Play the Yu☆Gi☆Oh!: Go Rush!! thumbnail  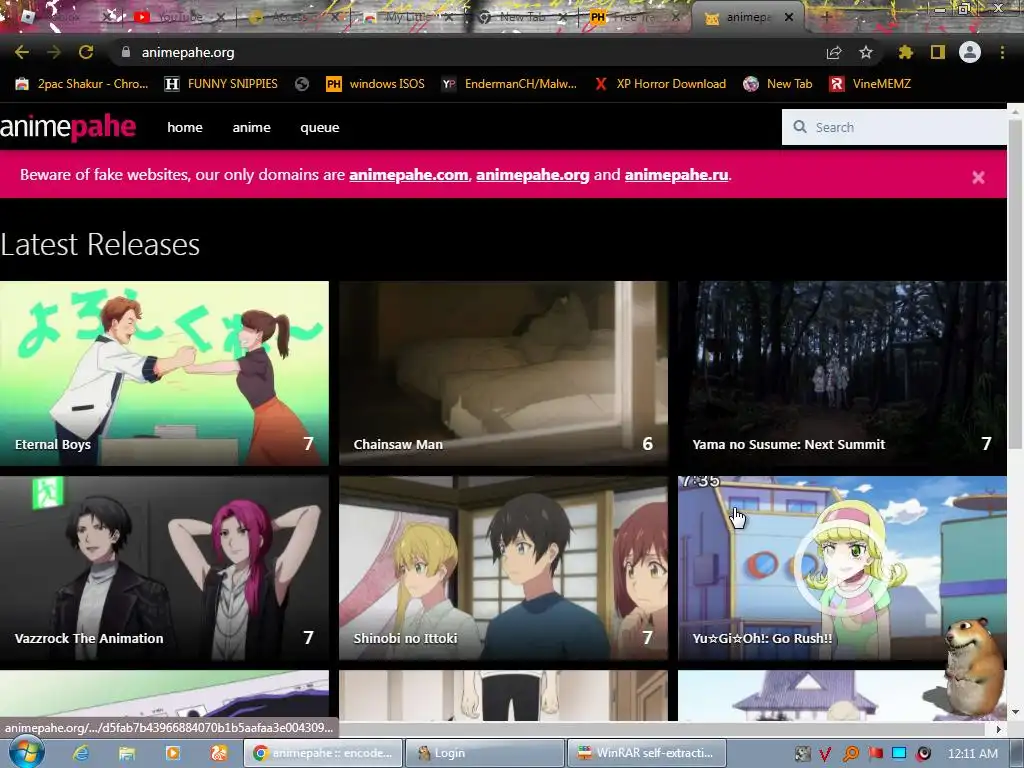coord(842,568)
